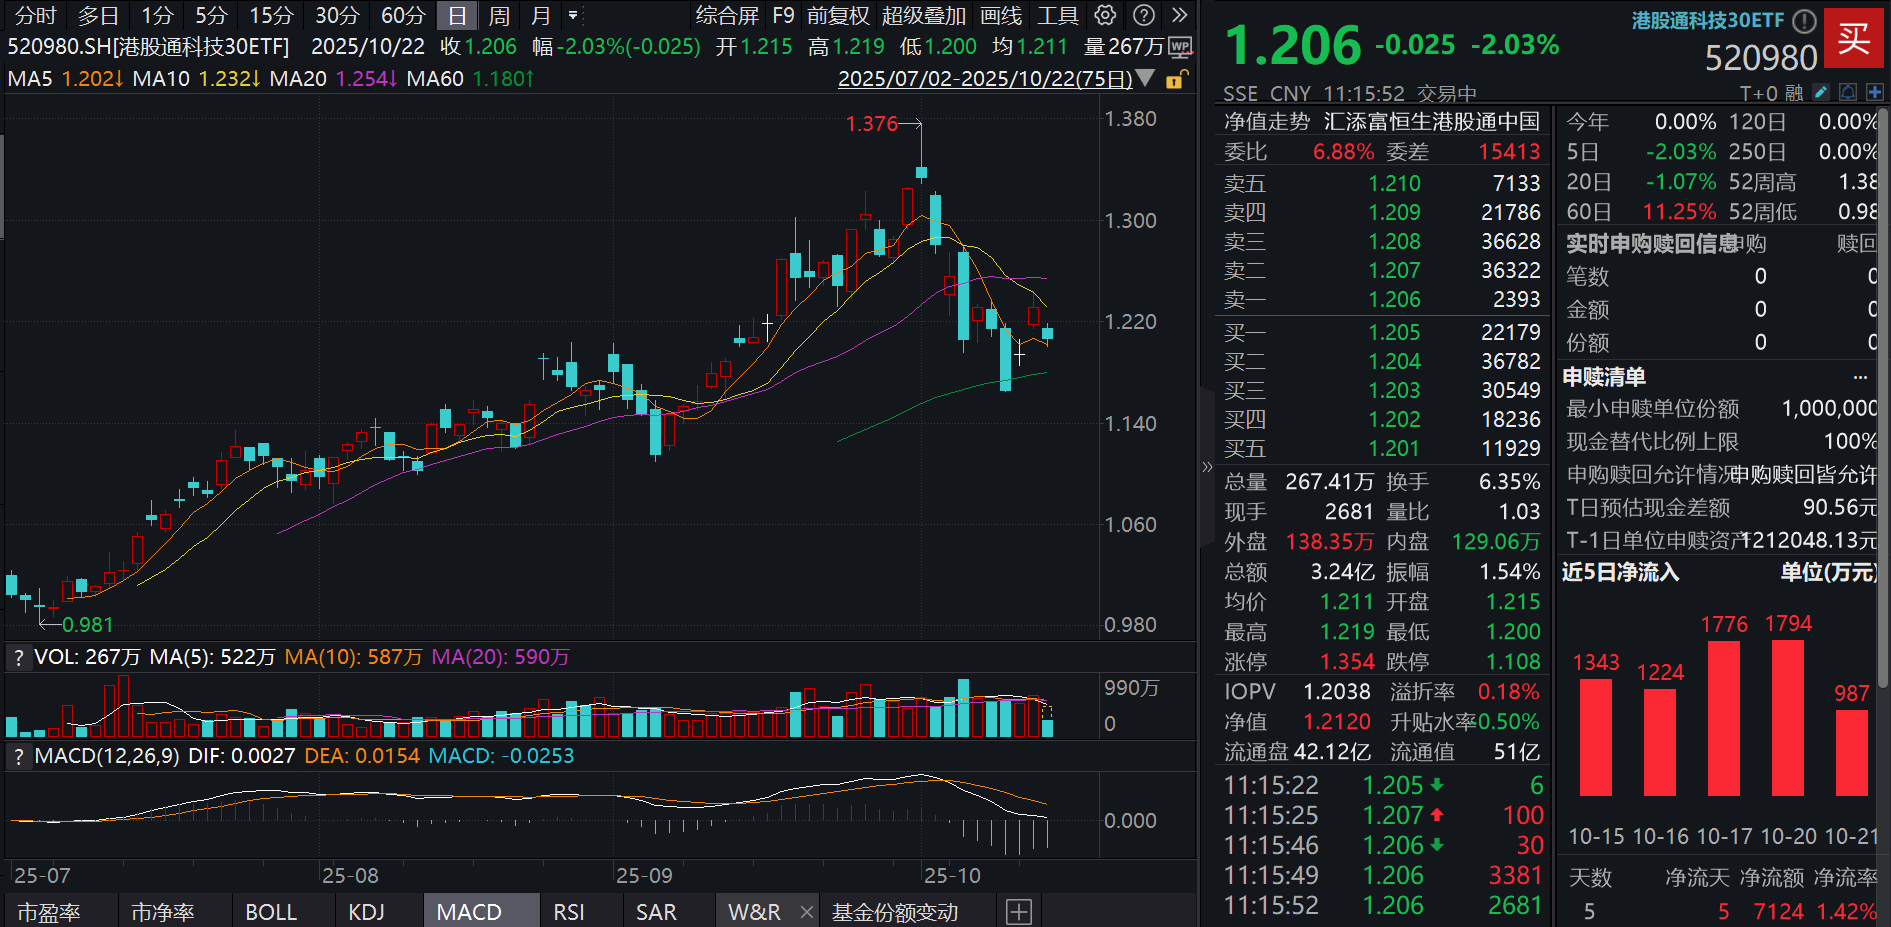Expand more toolbar items via >> chevron
The image size is (1891, 927).
click(x=1179, y=16)
